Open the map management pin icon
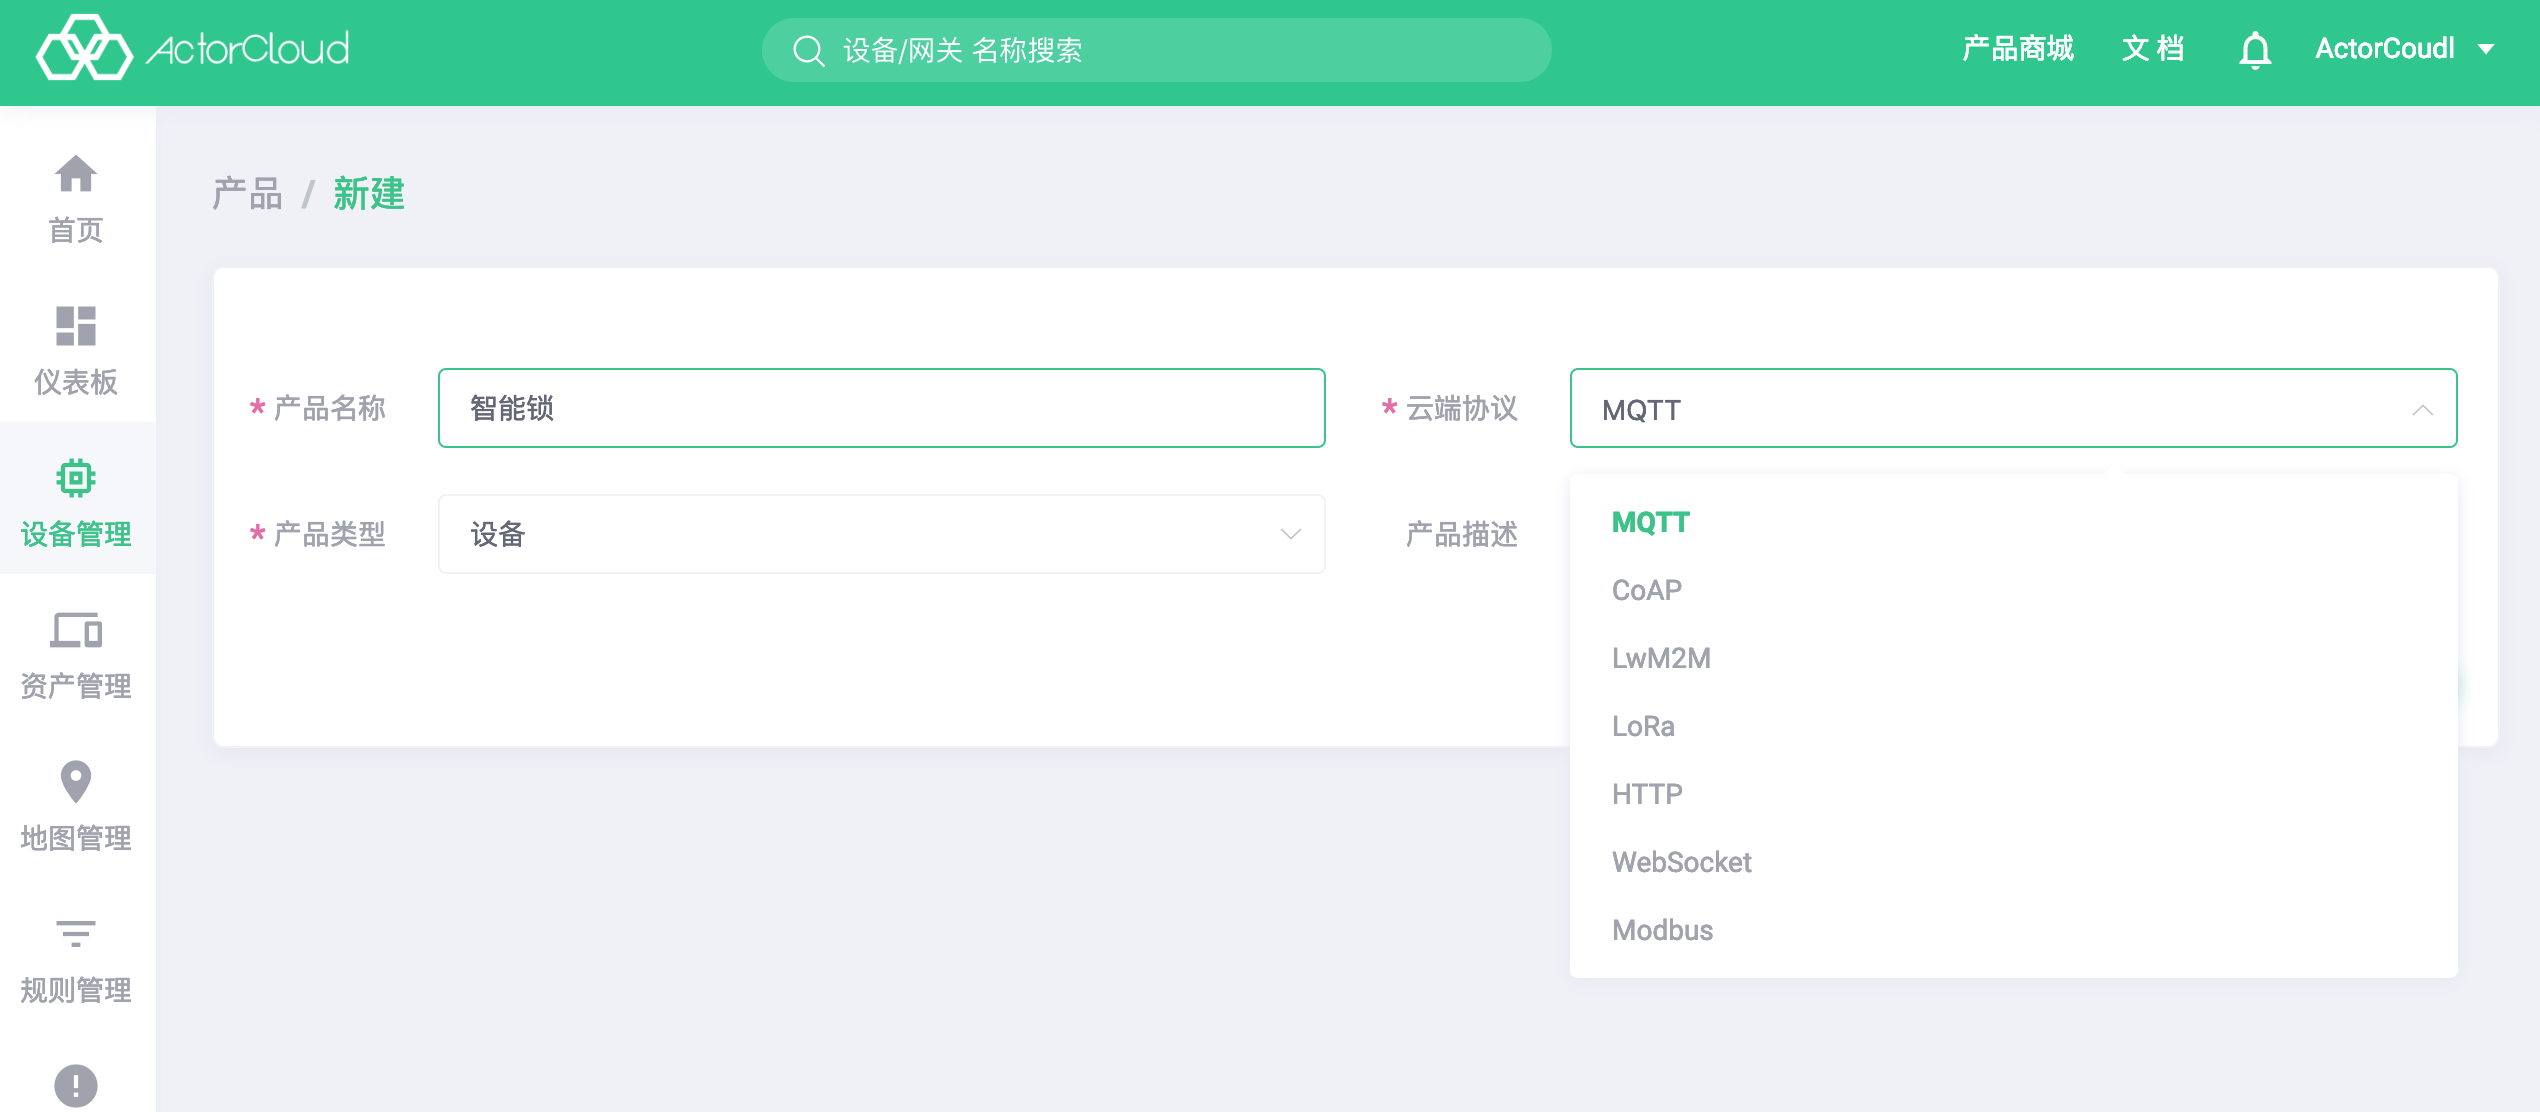Image resolution: width=2540 pixels, height=1112 pixels. click(x=76, y=782)
